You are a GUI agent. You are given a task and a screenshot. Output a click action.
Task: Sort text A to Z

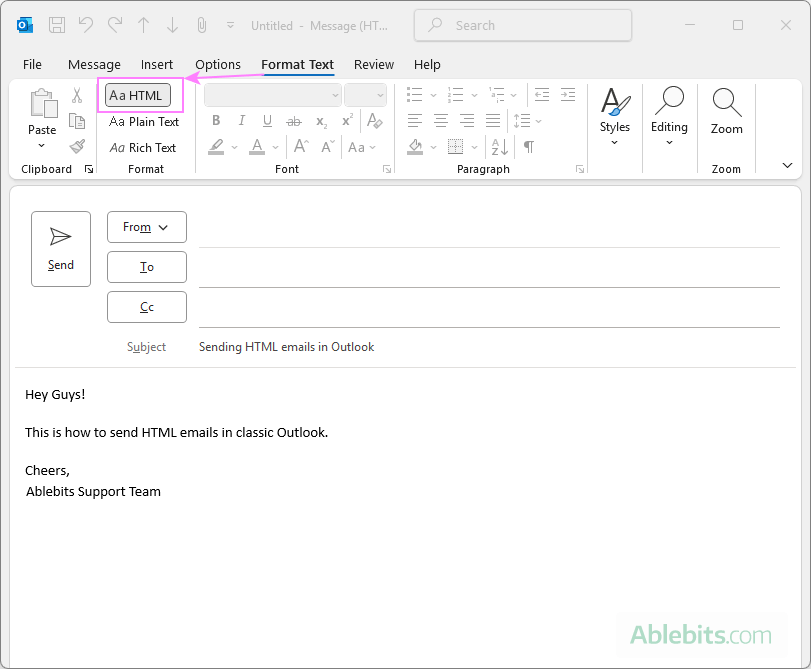pyautogui.click(x=500, y=147)
